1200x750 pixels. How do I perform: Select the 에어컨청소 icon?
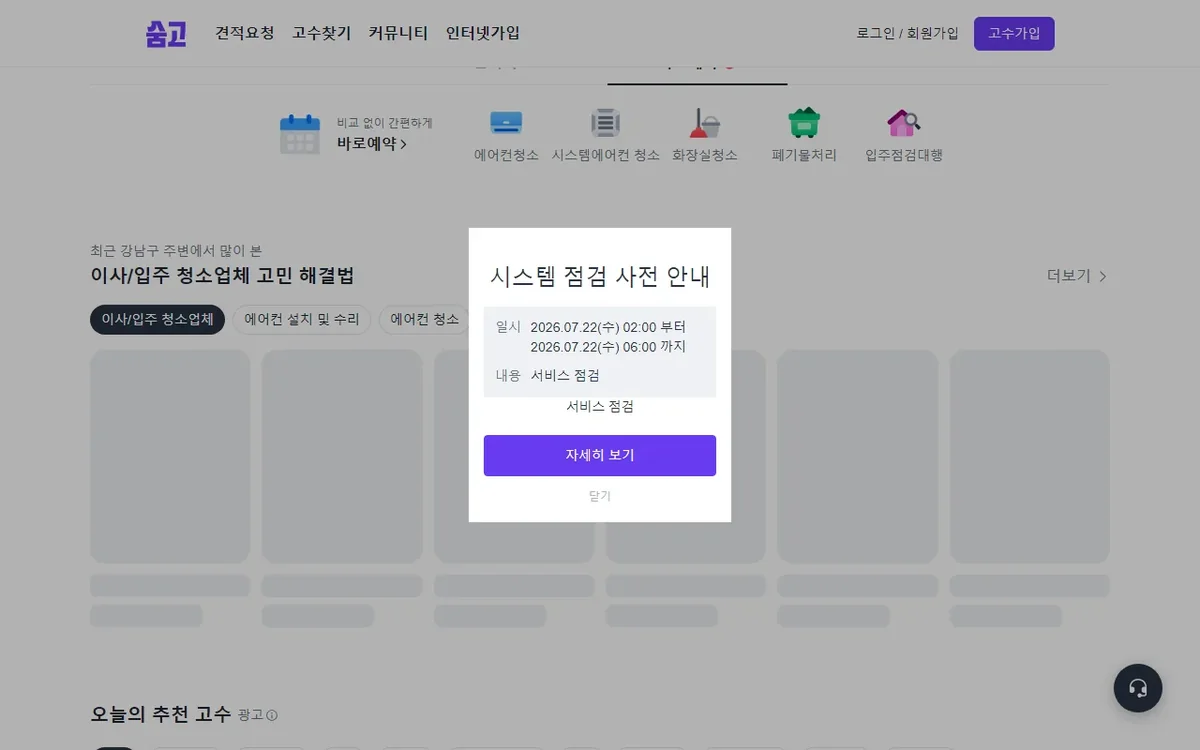click(506, 123)
